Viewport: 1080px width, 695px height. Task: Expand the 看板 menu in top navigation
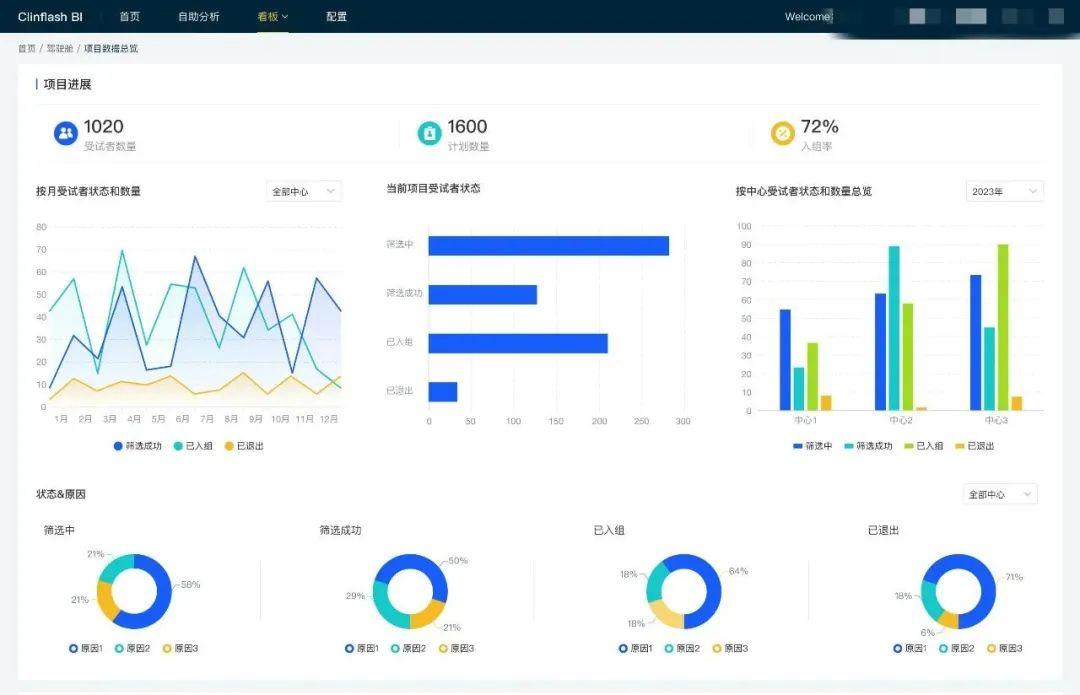click(273, 17)
